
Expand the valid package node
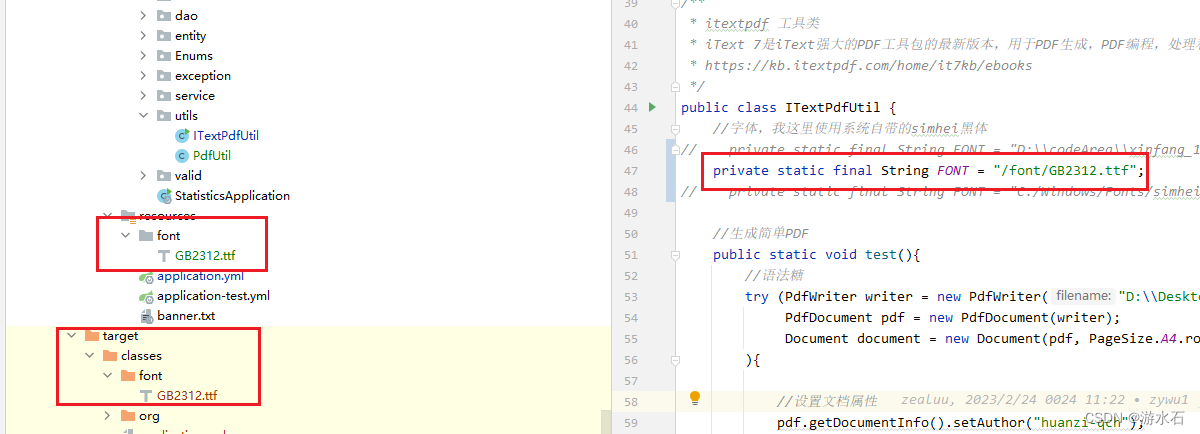143,176
